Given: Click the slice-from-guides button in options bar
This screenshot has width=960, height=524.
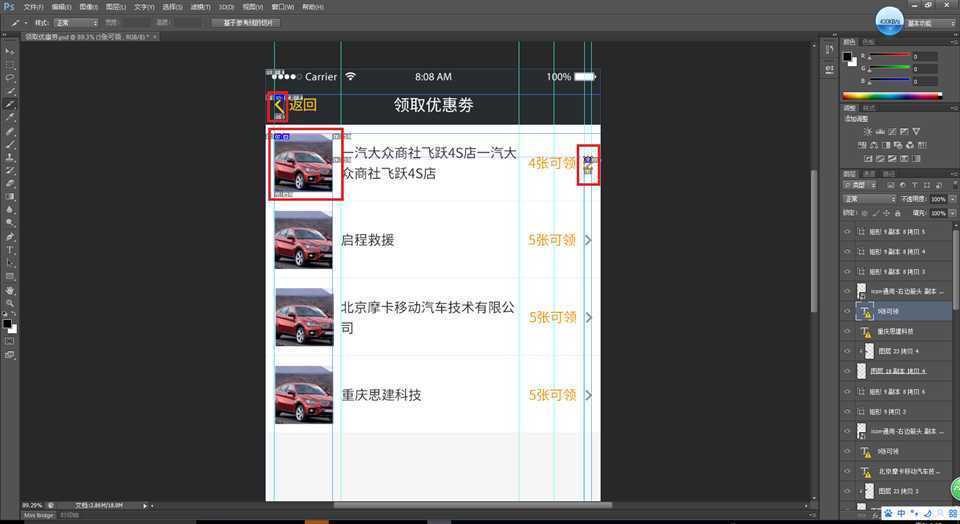Looking at the screenshot, I should pyautogui.click(x=246, y=23).
